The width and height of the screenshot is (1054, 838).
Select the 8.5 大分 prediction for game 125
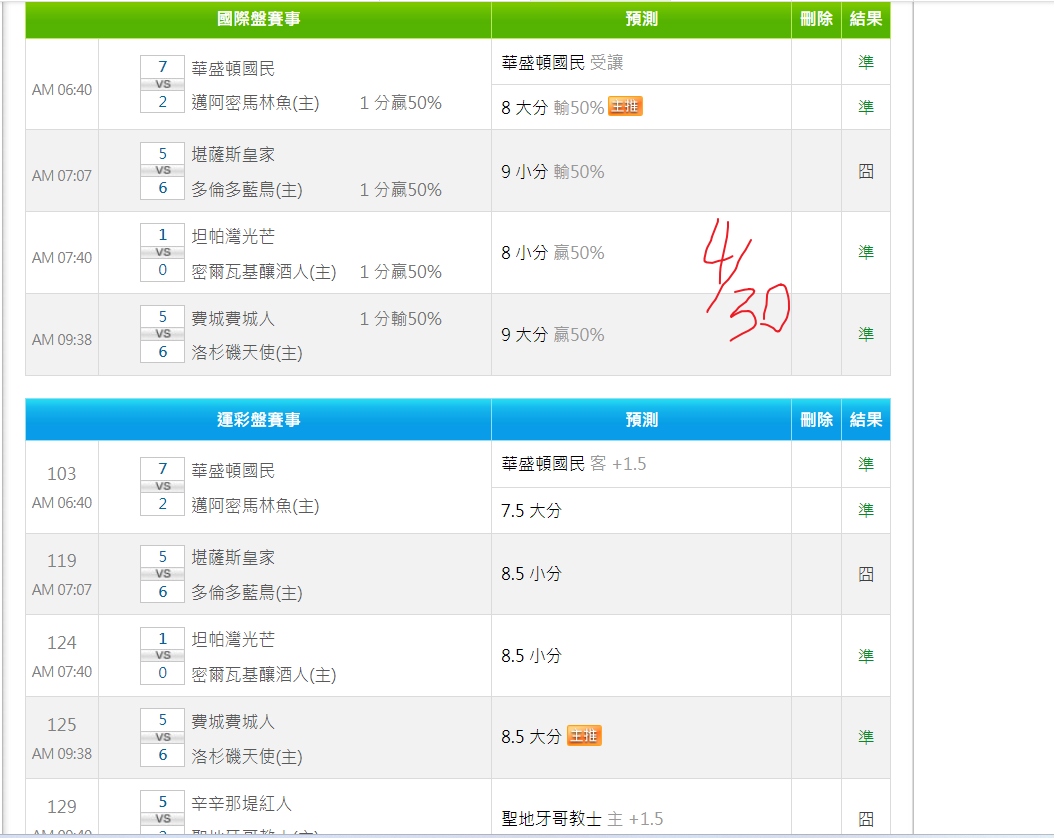[x=531, y=737]
